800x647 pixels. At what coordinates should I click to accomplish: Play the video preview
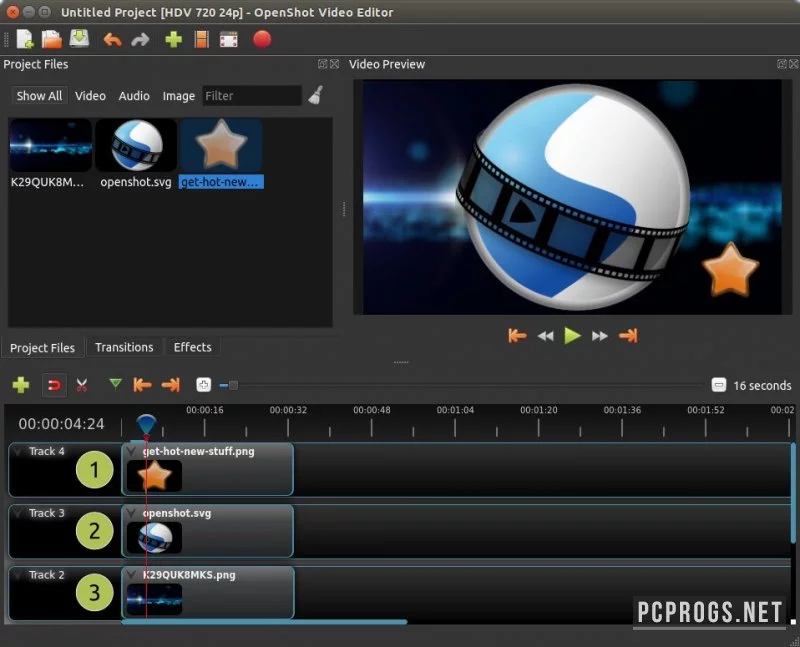tap(572, 336)
